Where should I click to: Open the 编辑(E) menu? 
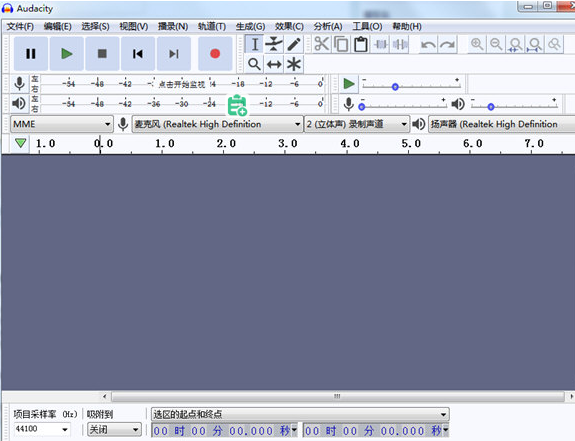58,26
